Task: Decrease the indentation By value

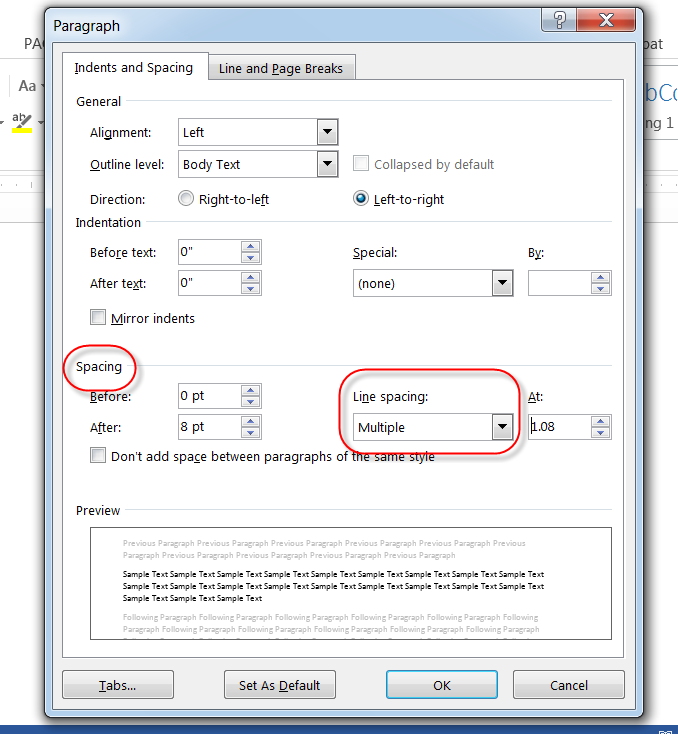Action: 600,289
